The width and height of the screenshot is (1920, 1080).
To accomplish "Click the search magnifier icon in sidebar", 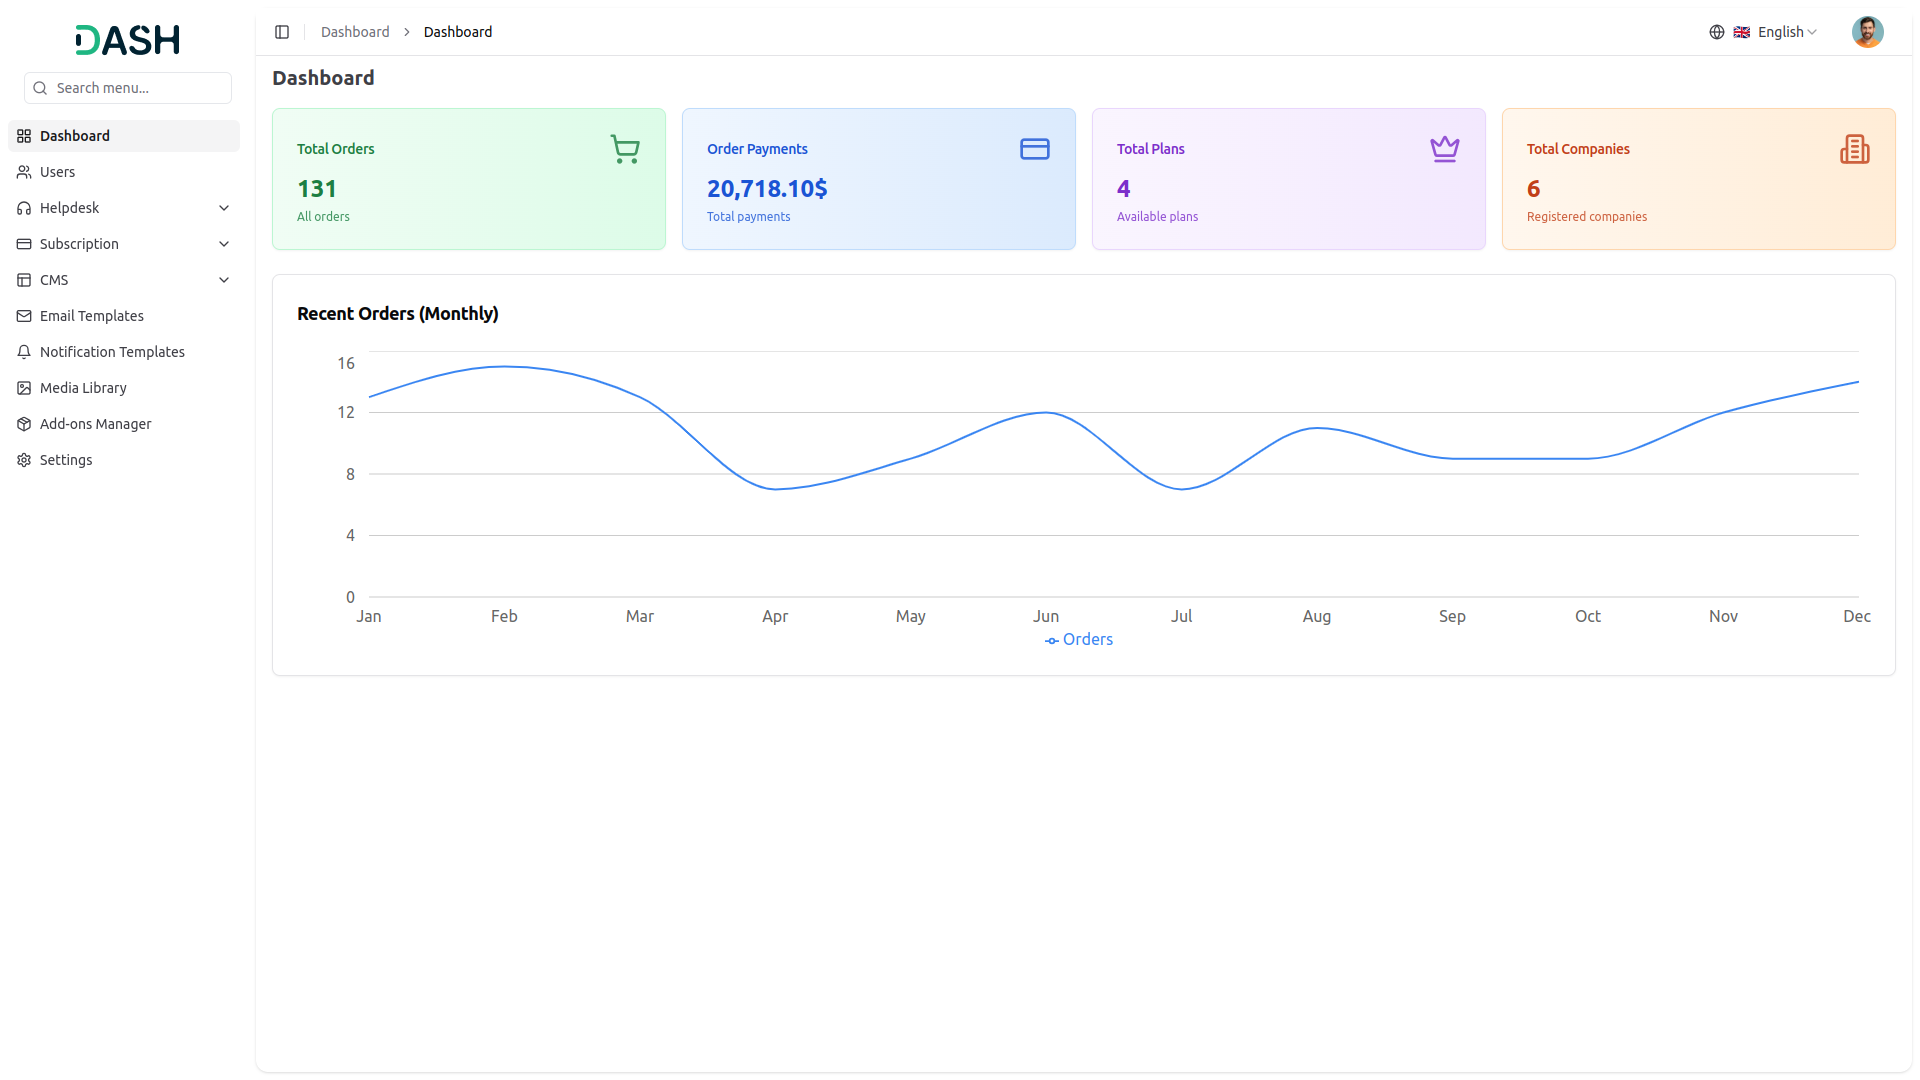I will point(41,88).
